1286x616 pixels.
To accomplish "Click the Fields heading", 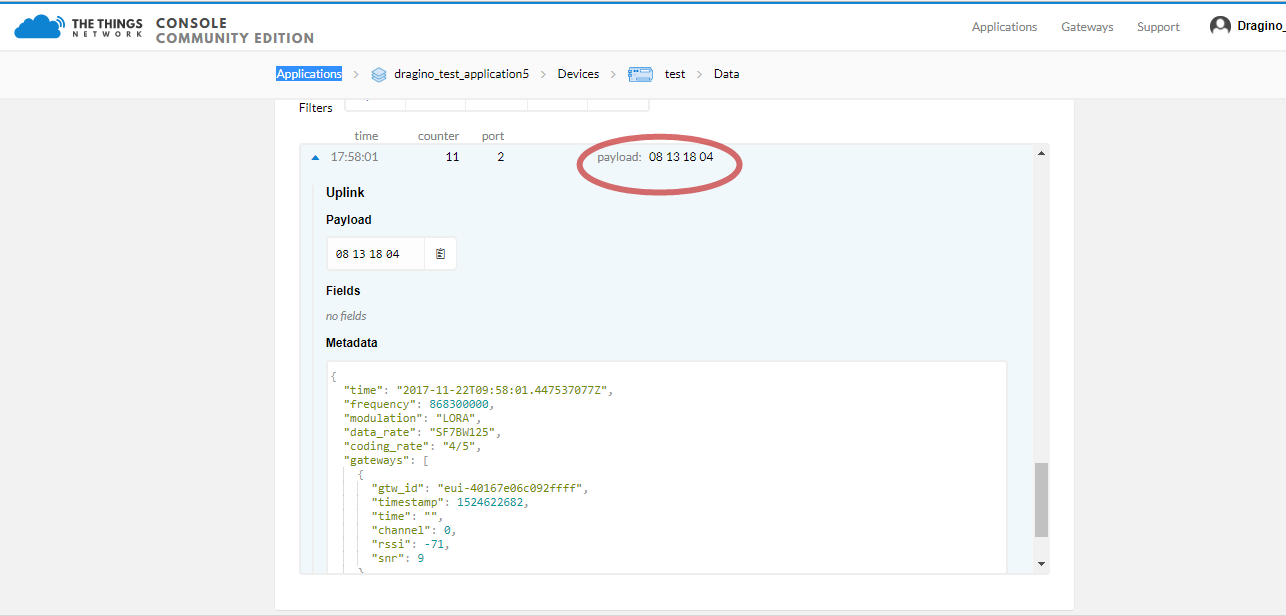I will click(x=343, y=291).
